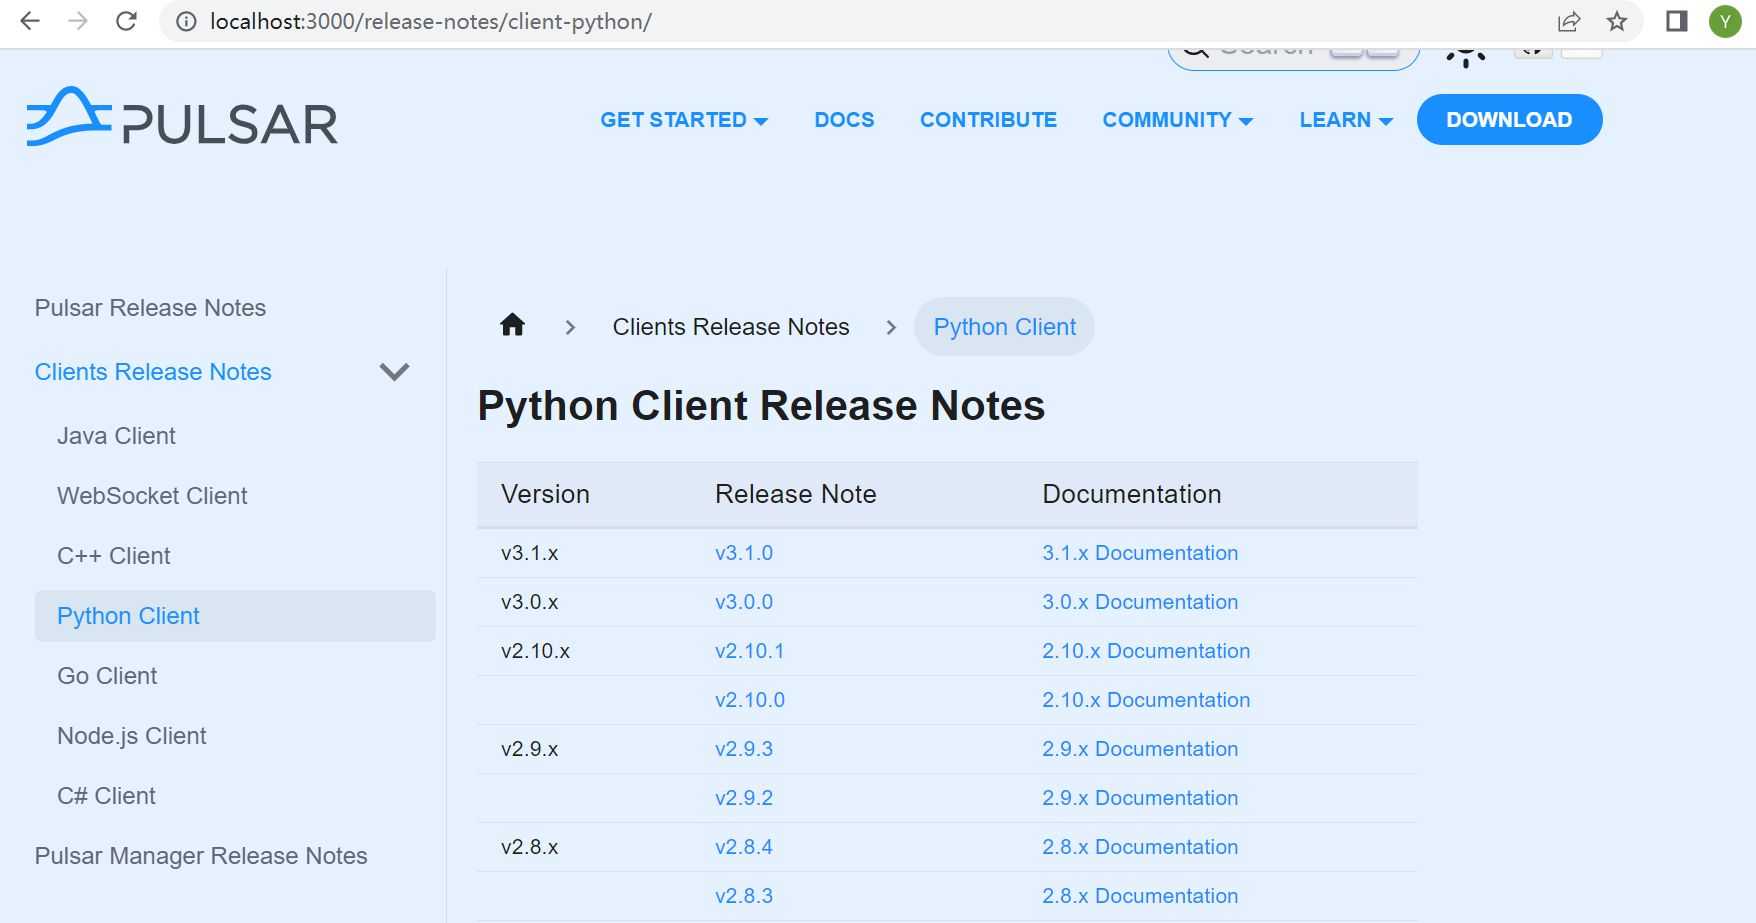
Task: Click the Download button
Action: pyautogui.click(x=1509, y=120)
